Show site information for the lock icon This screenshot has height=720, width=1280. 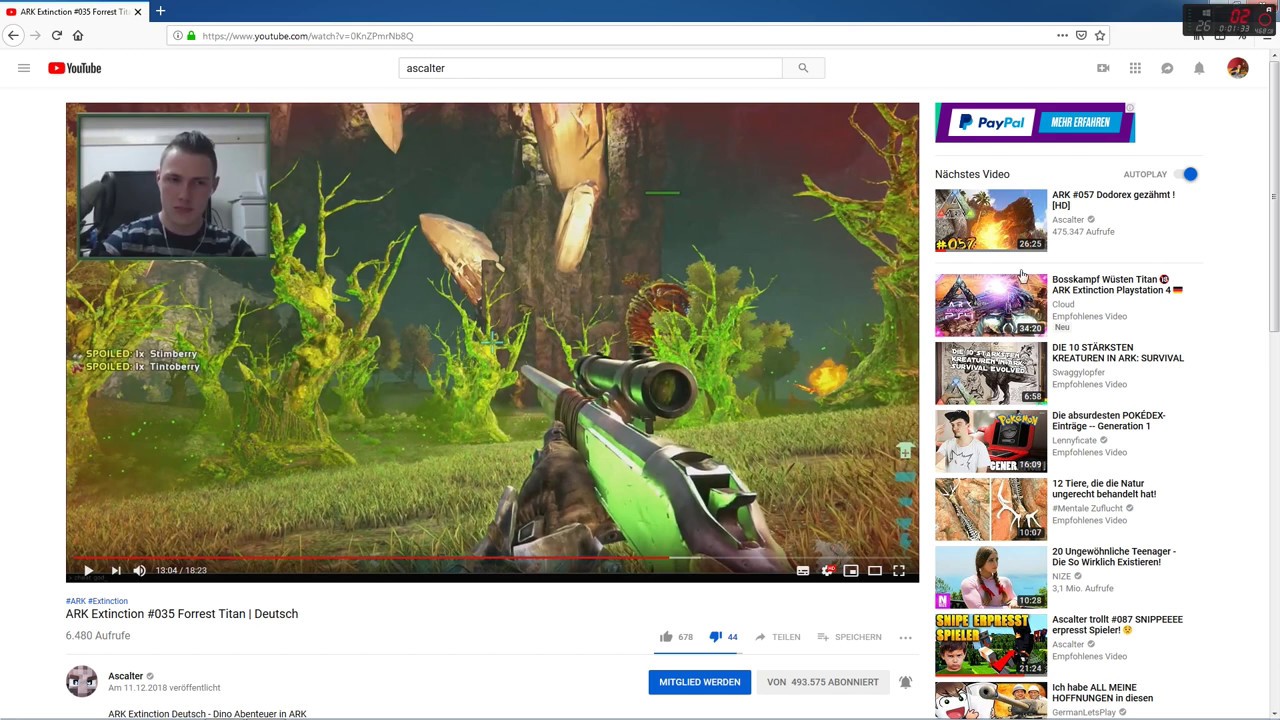coord(191,35)
